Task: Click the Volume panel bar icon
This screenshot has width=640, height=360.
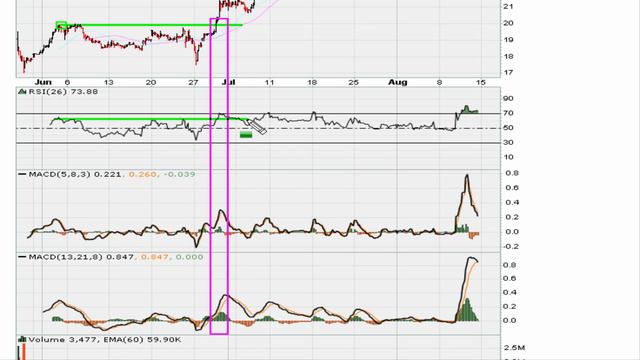Action: (x=22, y=340)
